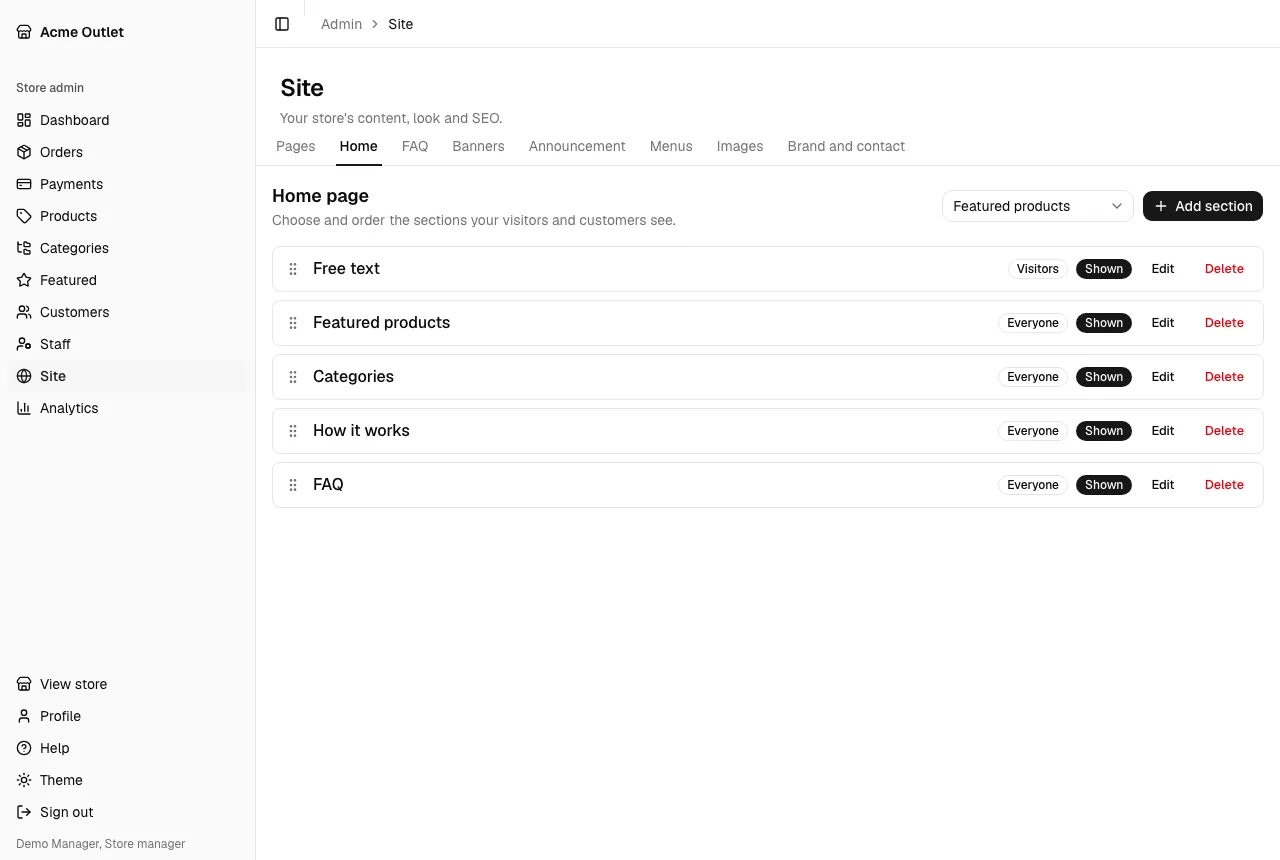1280x860 pixels.
Task: Click the Acme Outlet store logo icon
Action: pyautogui.click(x=24, y=32)
